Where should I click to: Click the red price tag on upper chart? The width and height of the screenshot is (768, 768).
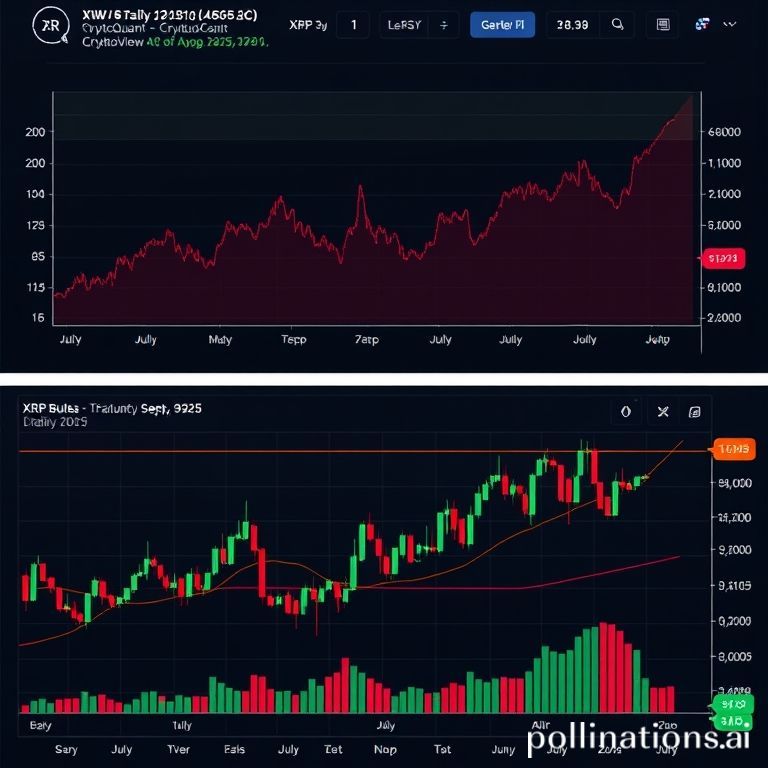coord(723,258)
